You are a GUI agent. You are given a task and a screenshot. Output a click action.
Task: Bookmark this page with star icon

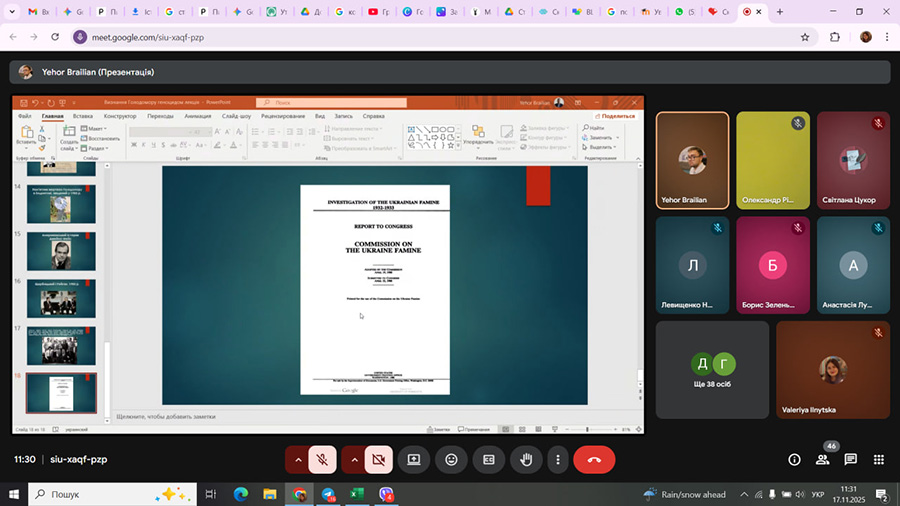805,37
